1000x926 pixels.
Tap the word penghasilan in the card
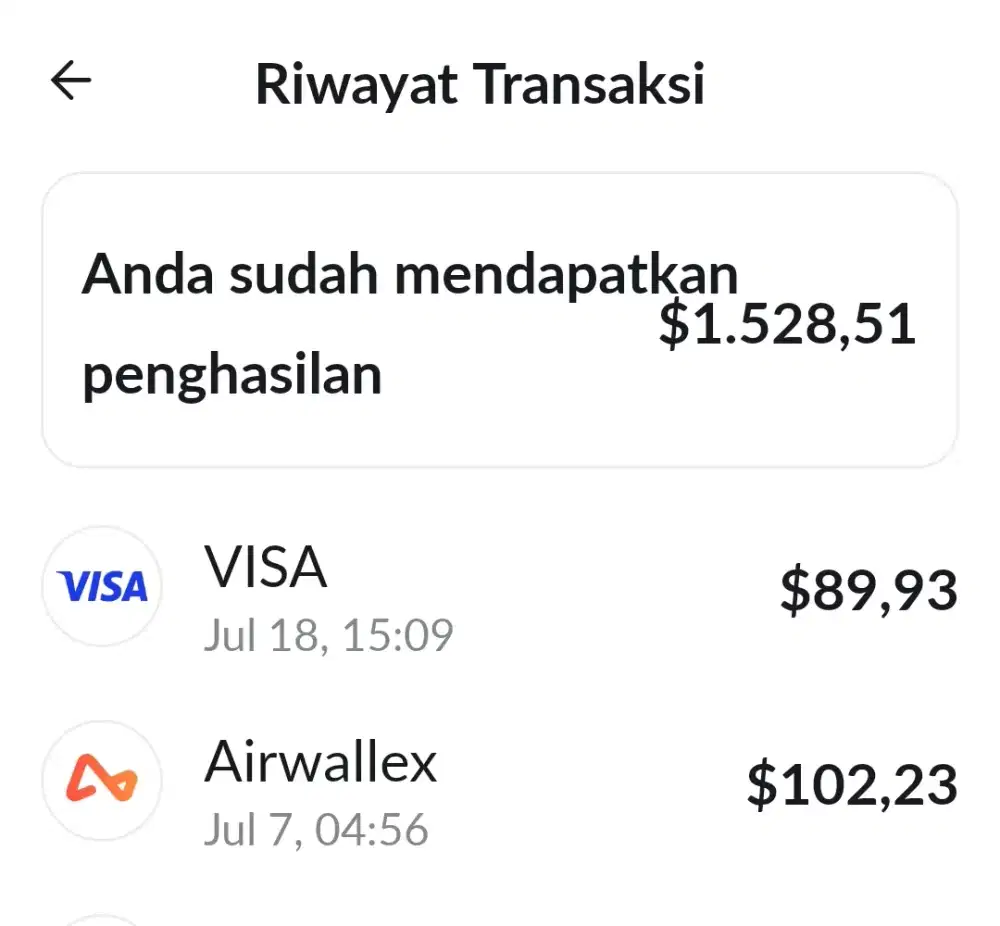(232, 376)
